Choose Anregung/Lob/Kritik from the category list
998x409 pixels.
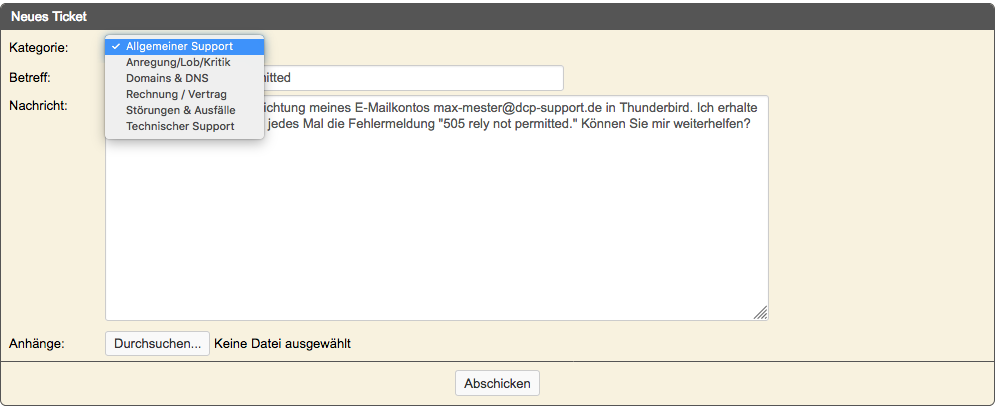tap(185, 62)
